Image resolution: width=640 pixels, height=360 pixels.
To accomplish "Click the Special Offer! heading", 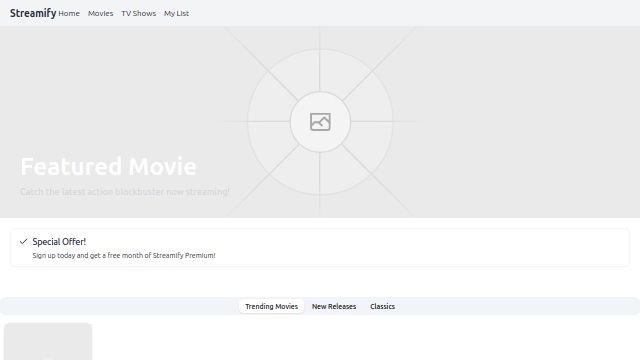I will [x=59, y=242].
